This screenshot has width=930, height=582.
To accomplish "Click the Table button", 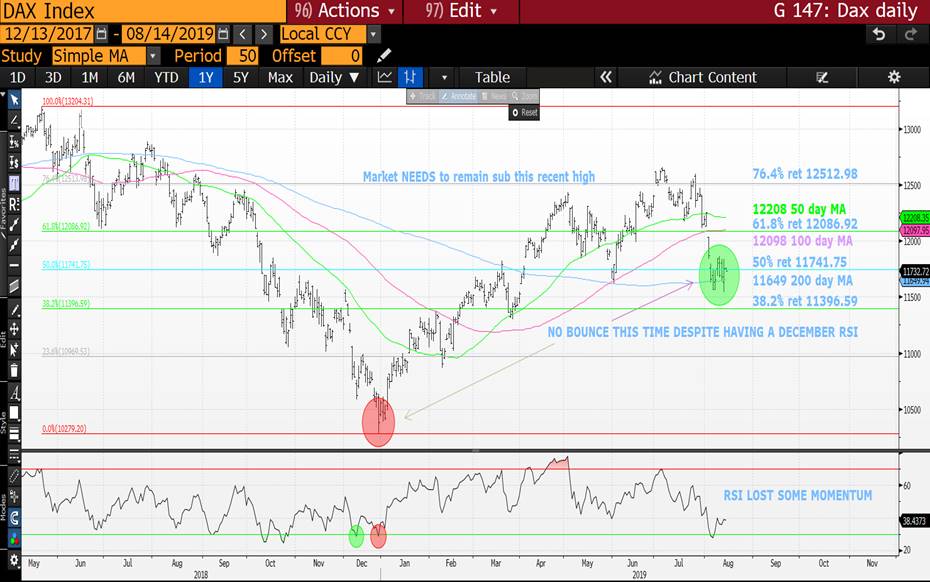I will [x=492, y=77].
